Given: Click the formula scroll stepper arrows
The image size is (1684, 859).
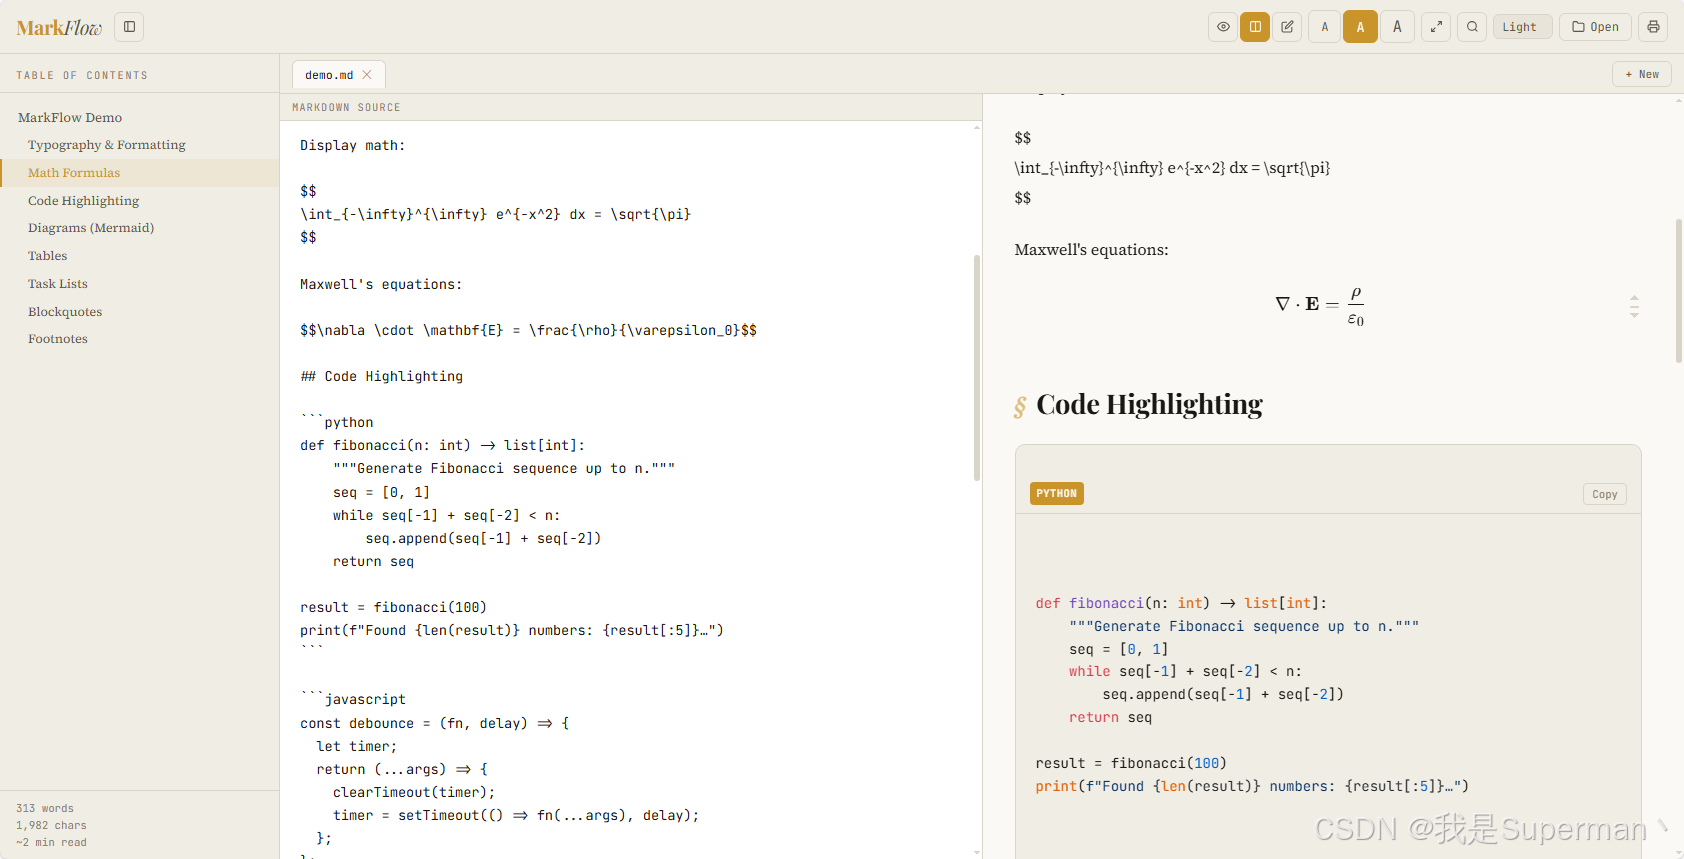Looking at the screenshot, I should 1634,306.
